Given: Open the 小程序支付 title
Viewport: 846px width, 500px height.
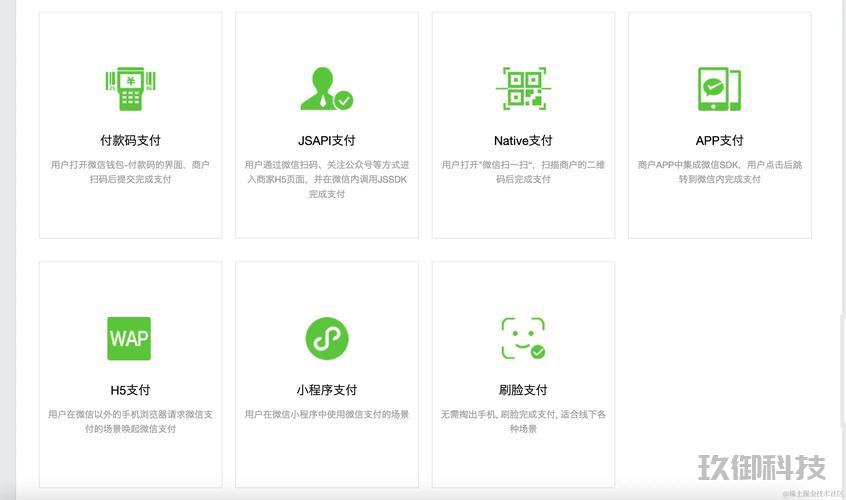Looking at the screenshot, I should [326, 390].
